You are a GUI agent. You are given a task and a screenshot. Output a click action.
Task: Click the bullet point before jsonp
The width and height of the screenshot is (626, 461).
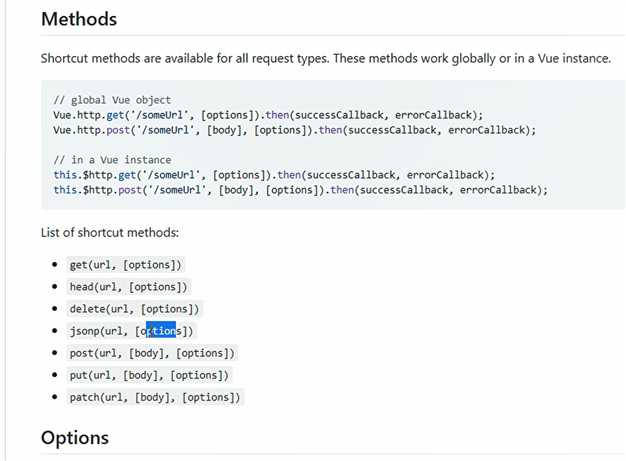tap(55, 331)
